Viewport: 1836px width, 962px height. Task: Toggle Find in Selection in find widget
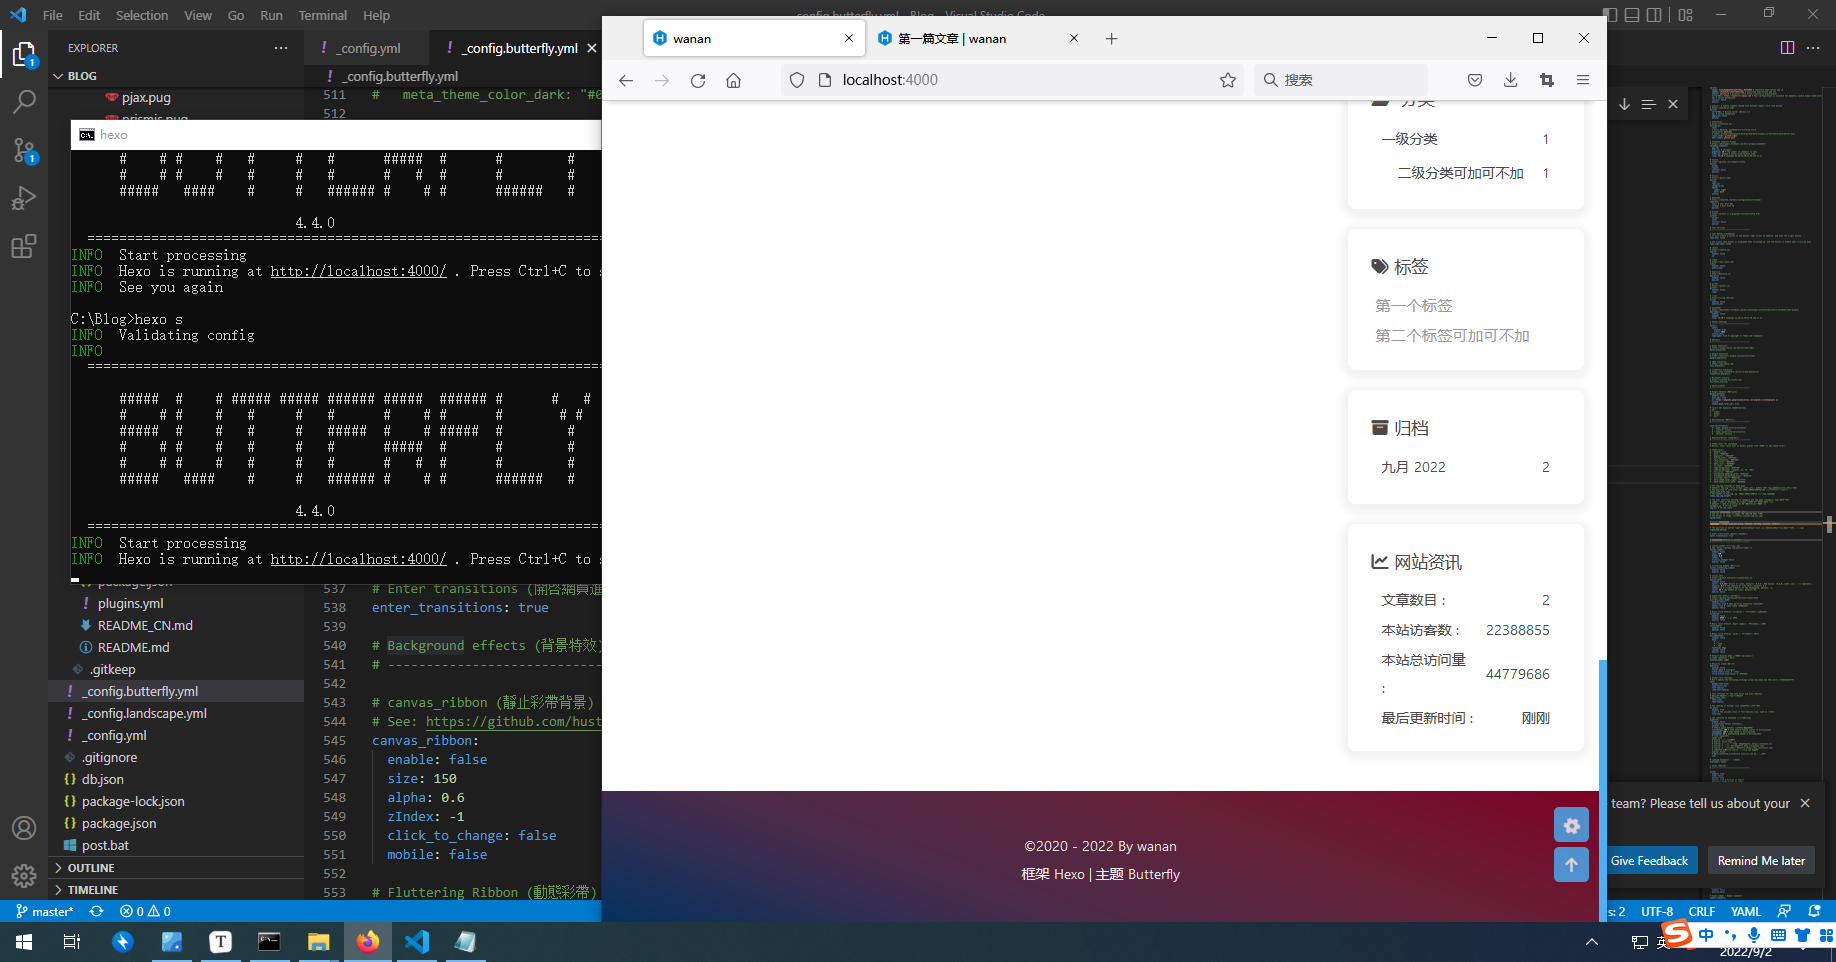pyautogui.click(x=1649, y=104)
